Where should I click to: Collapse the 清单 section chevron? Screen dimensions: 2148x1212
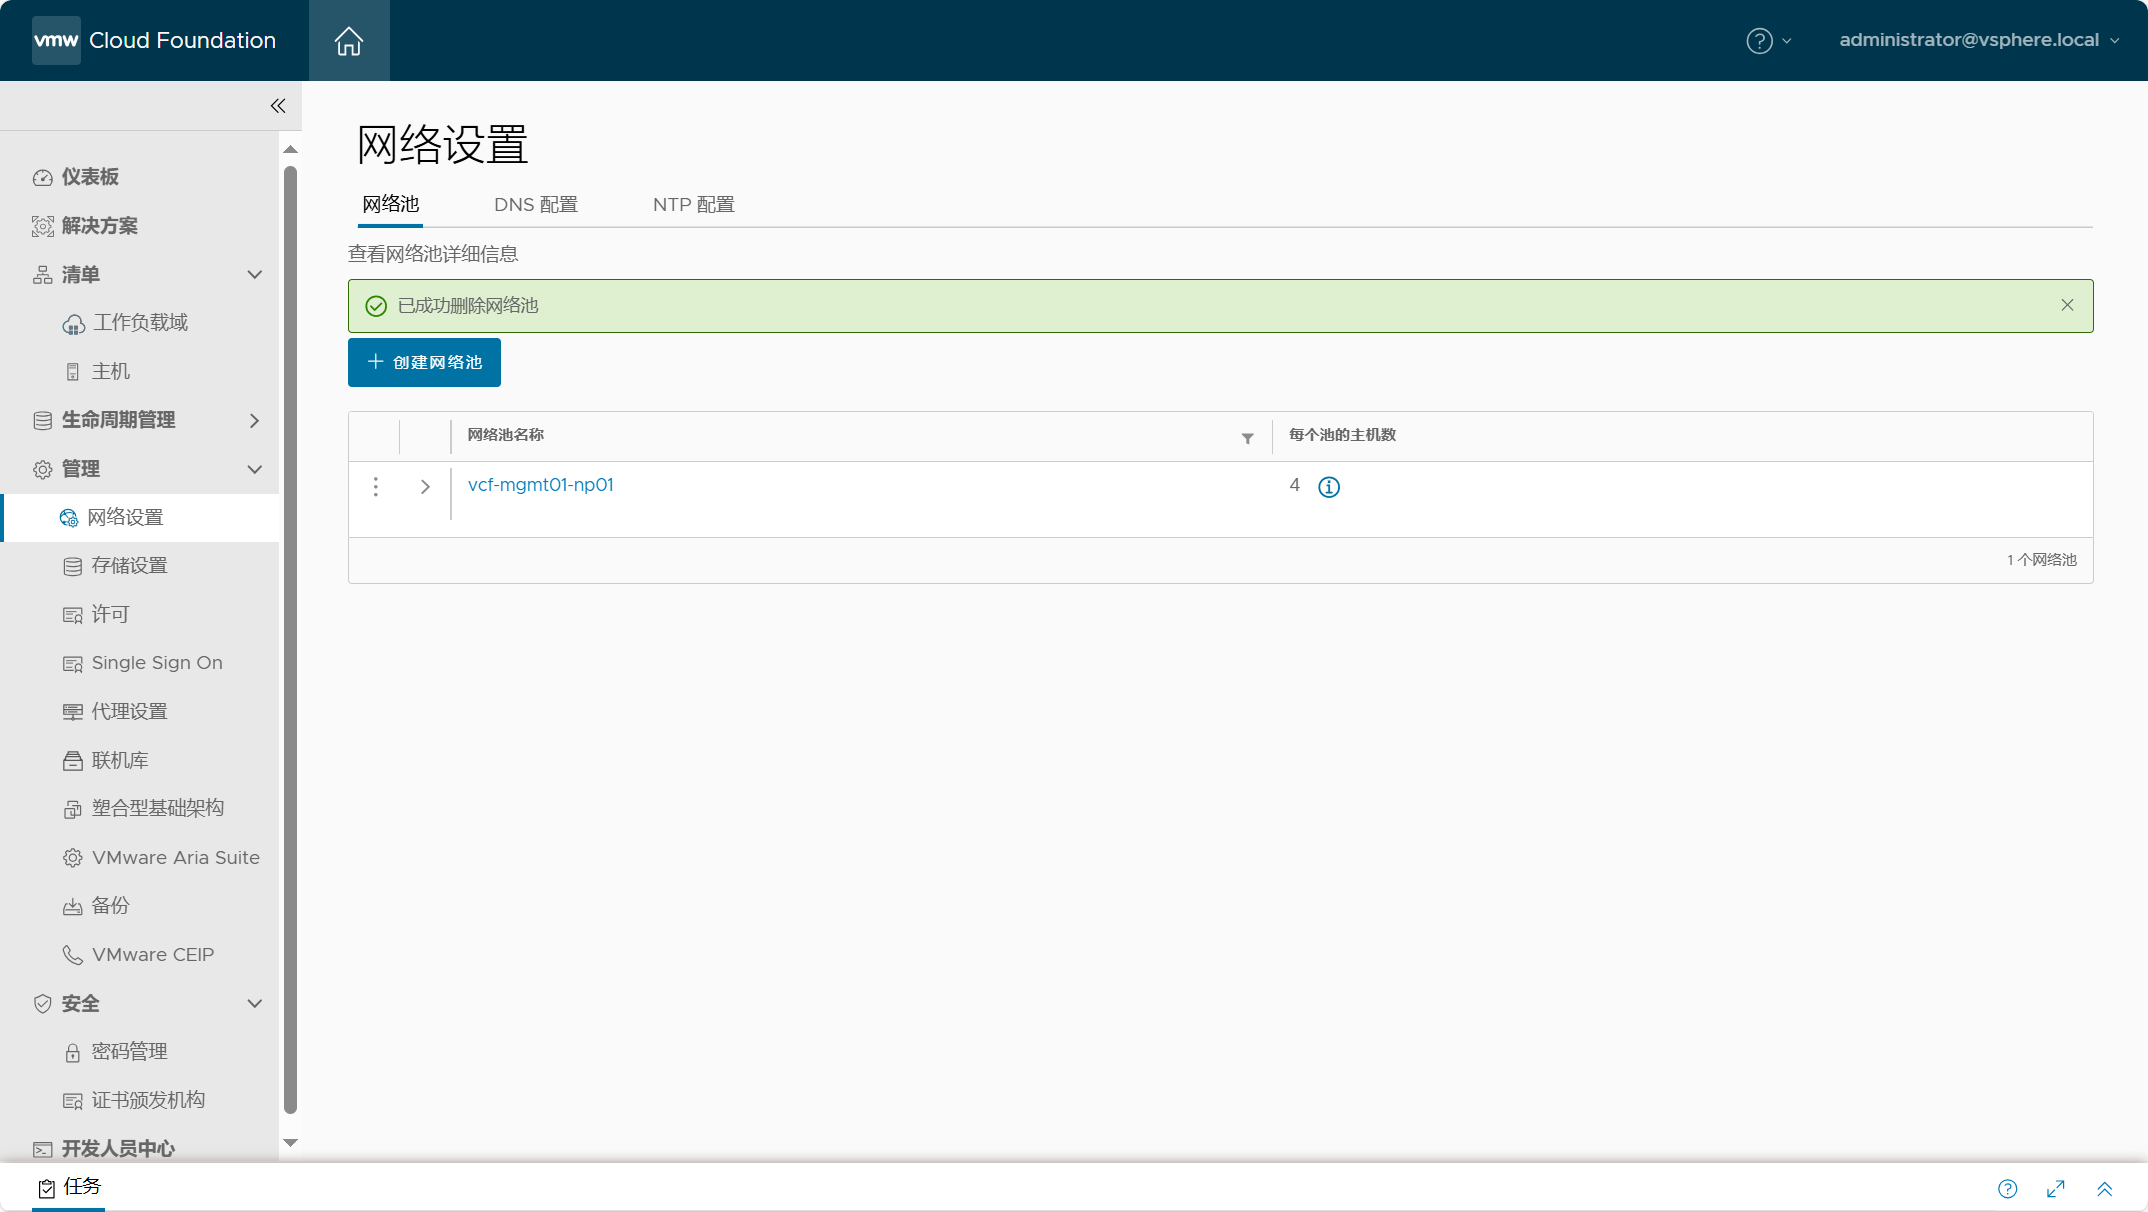click(255, 275)
